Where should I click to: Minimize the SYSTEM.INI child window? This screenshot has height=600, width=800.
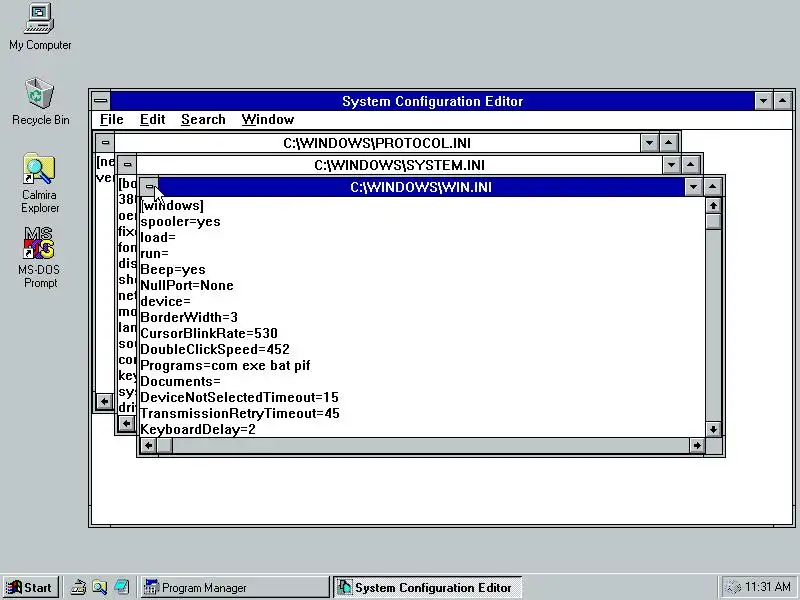coord(671,165)
